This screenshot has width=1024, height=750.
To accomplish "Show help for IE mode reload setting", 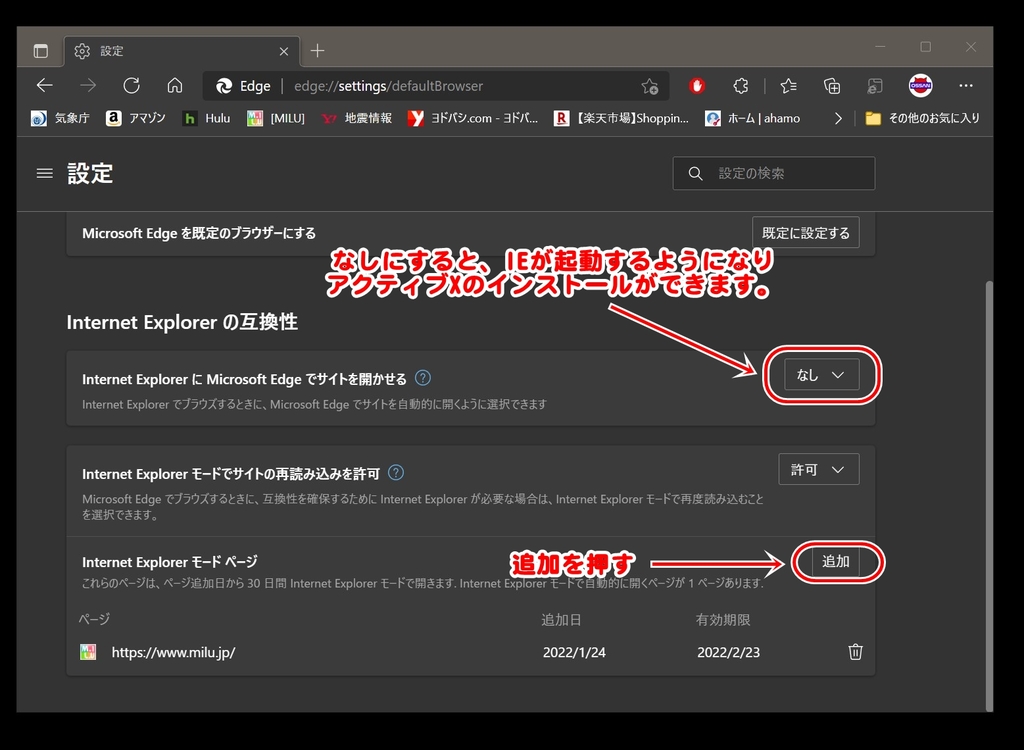I will tap(396, 473).
